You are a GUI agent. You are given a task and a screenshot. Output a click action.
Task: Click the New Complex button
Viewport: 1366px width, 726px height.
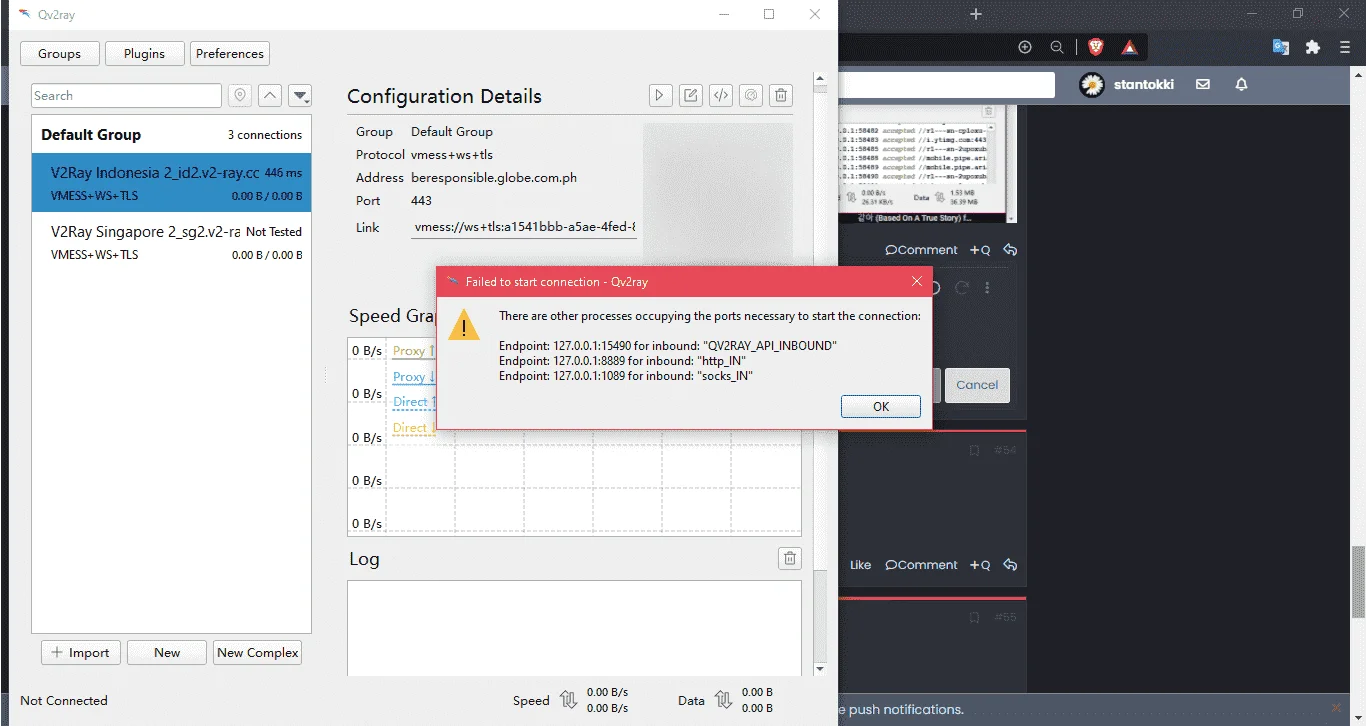point(258,653)
